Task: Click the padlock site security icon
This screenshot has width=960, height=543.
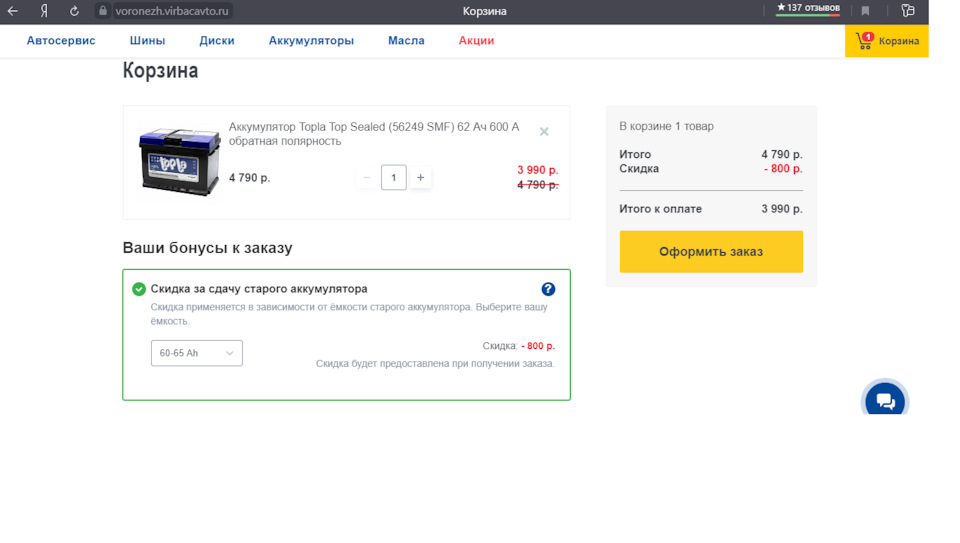Action: [102, 11]
